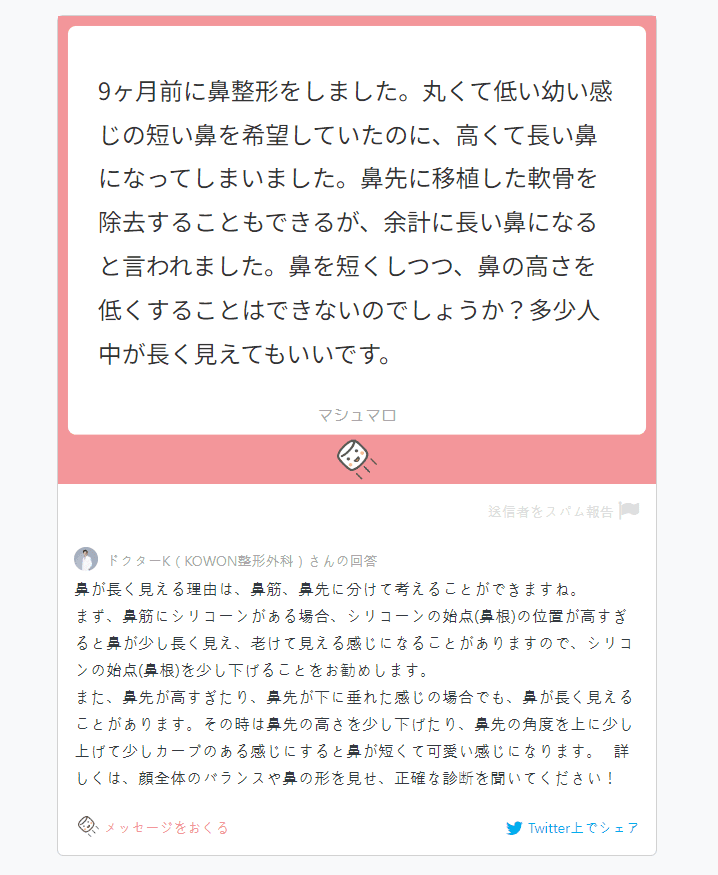
Task: Click the question line starting 除去することもできるが
Action: (x=348, y=223)
